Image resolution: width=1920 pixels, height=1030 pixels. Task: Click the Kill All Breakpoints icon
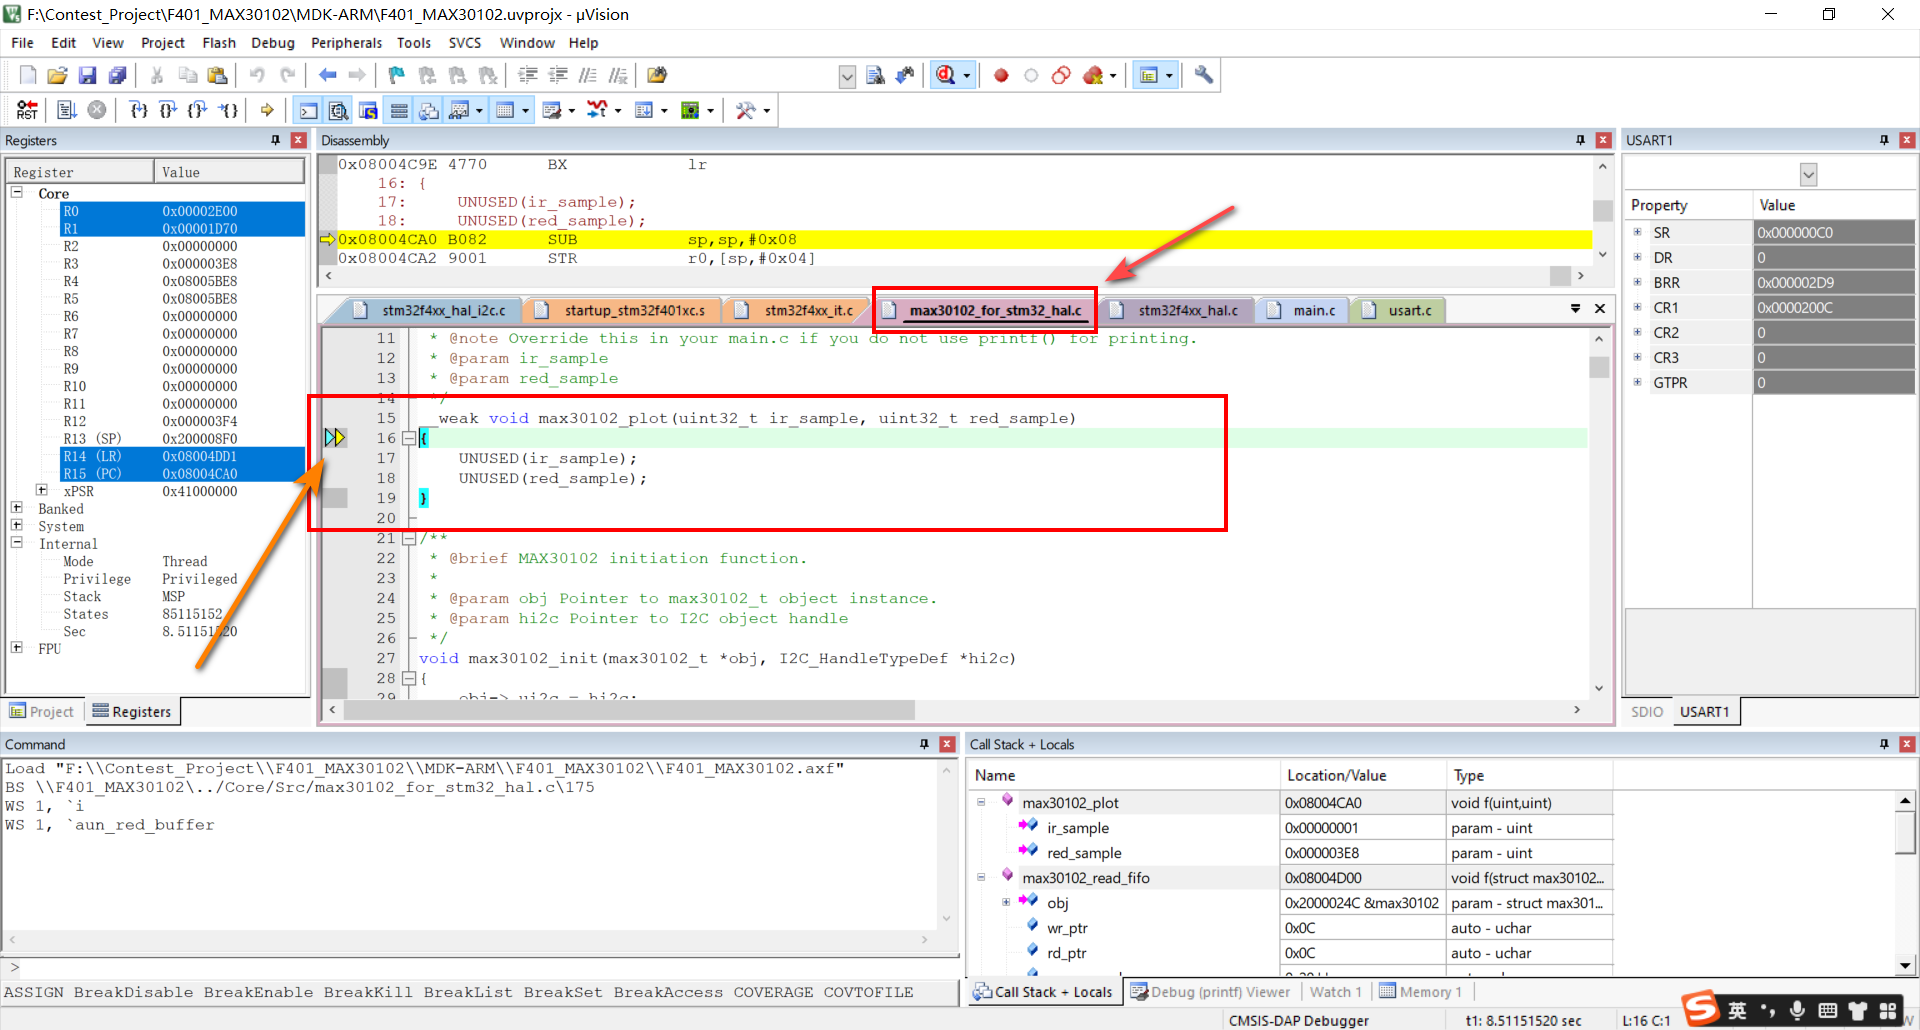point(1093,75)
